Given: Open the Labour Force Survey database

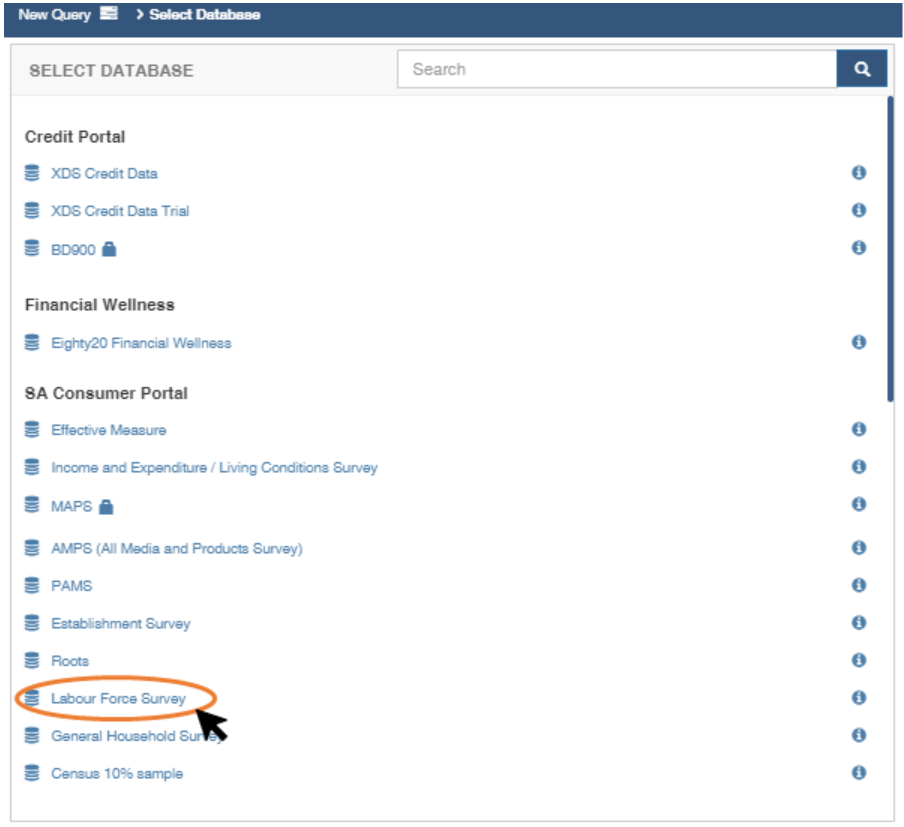Looking at the screenshot, I should [118, 698].
